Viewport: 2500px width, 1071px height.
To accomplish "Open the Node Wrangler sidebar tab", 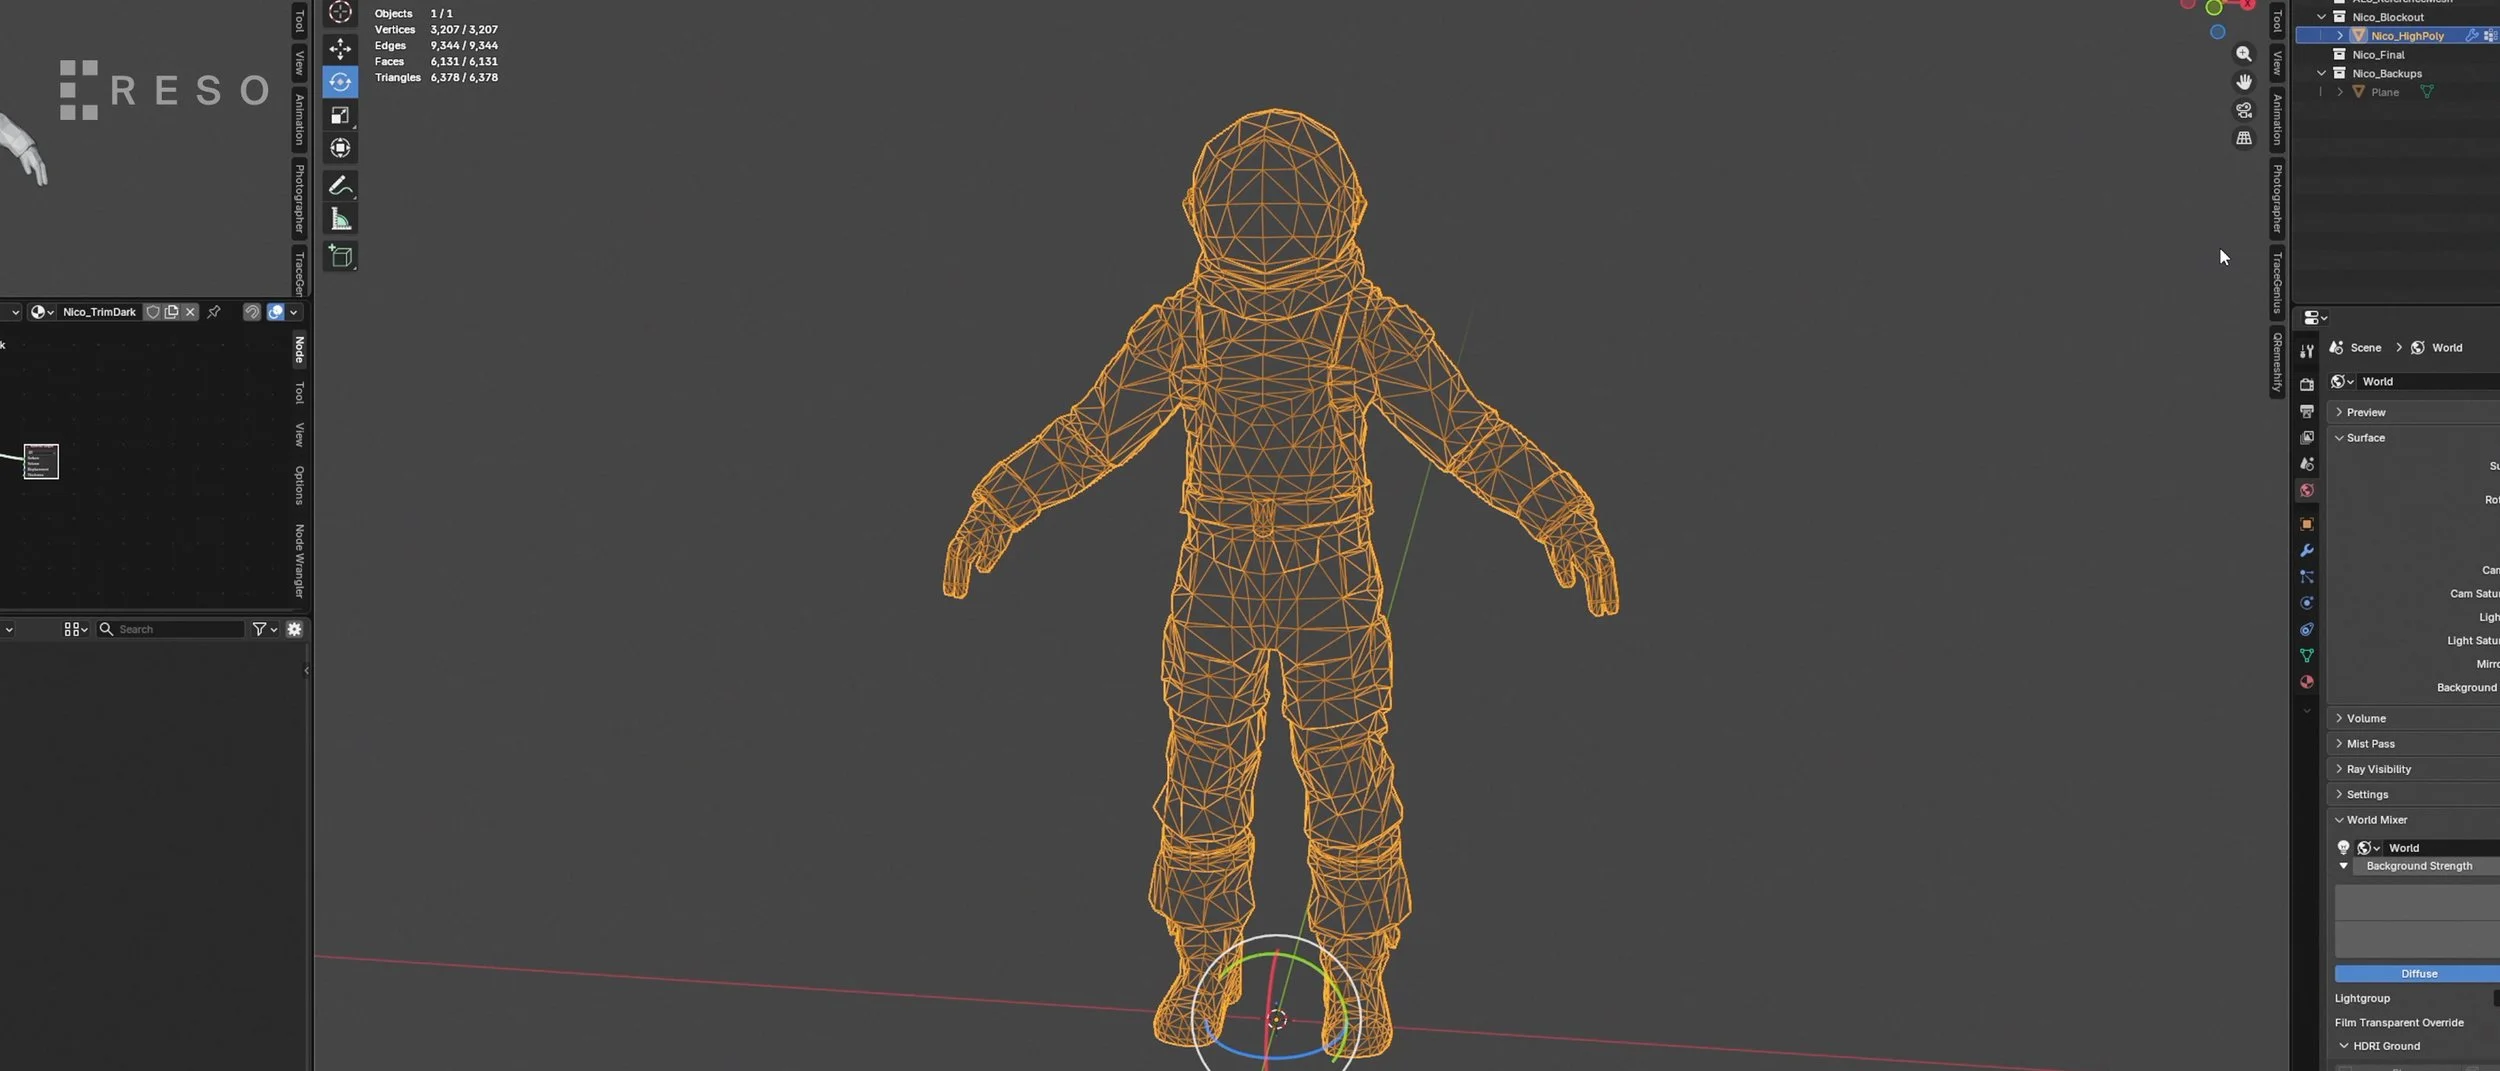I will [299, 561].
